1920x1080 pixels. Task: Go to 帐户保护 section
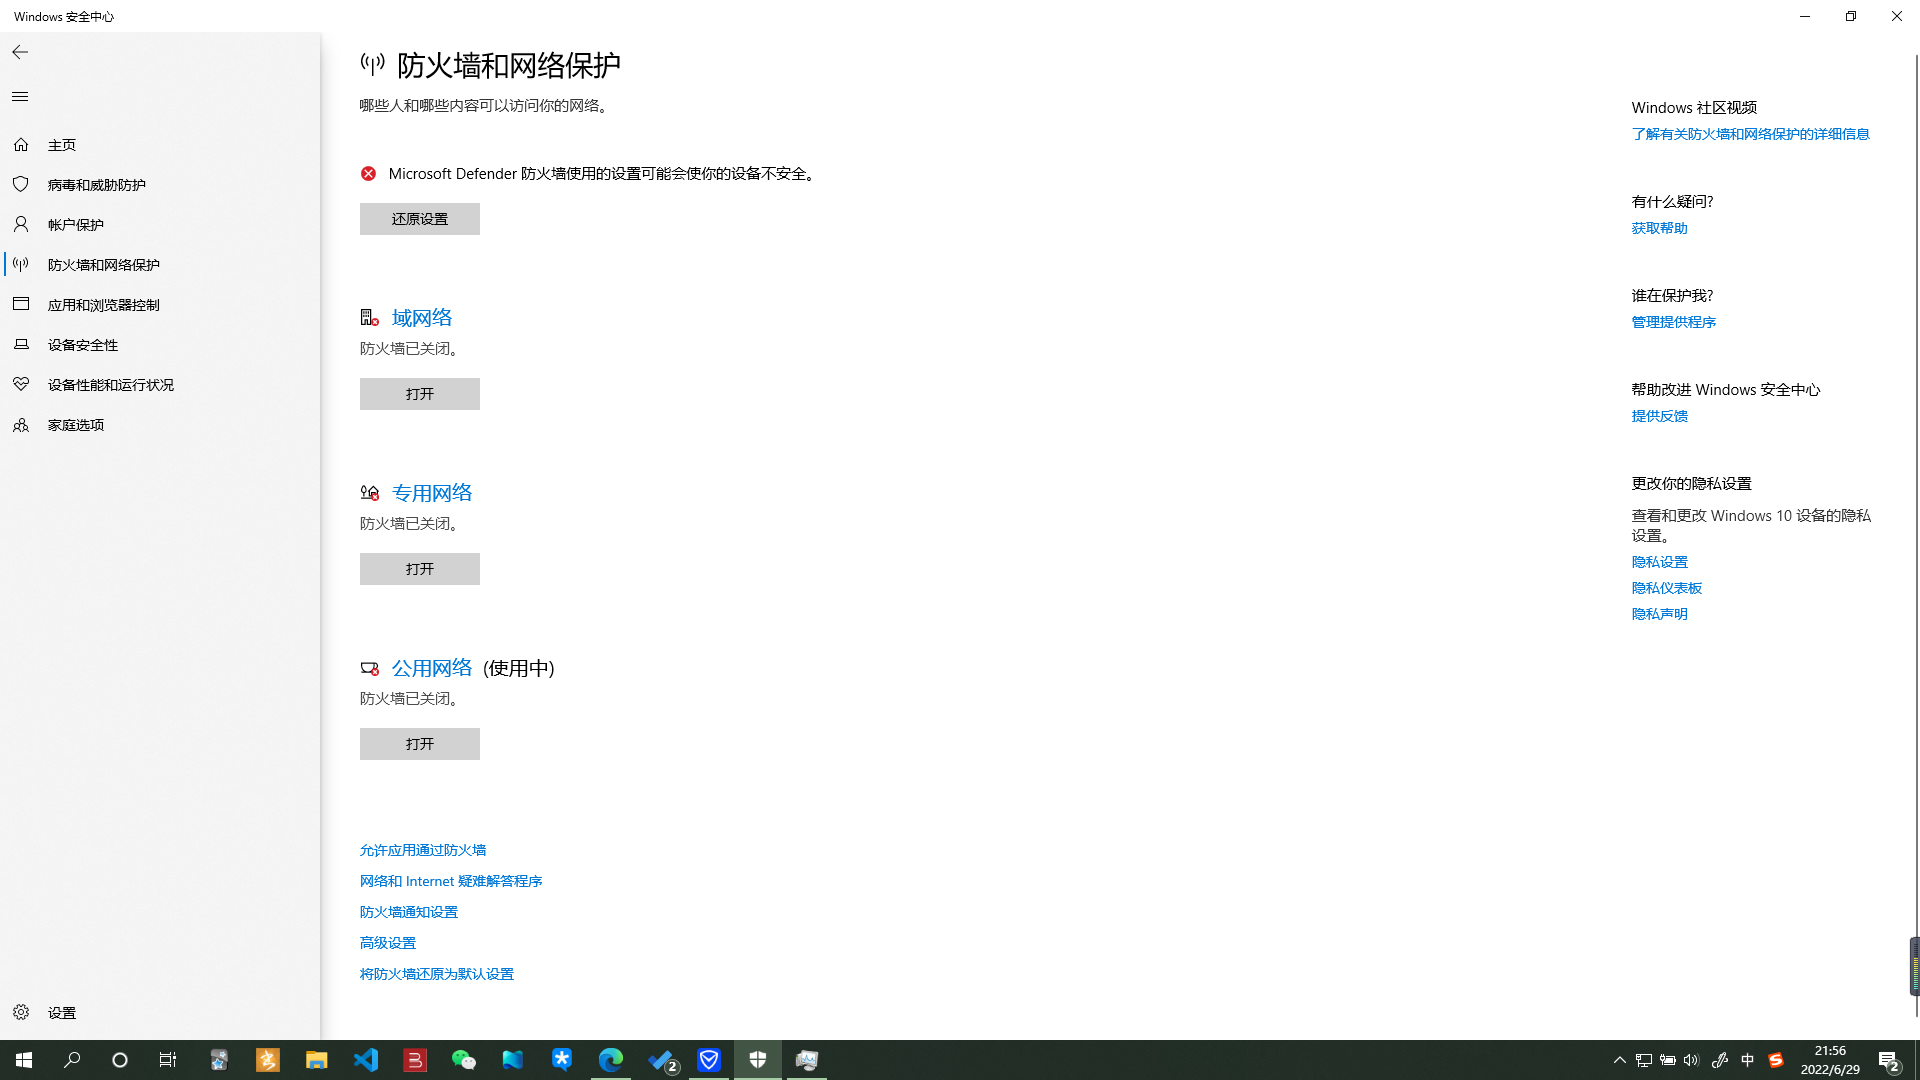(160, 225)
